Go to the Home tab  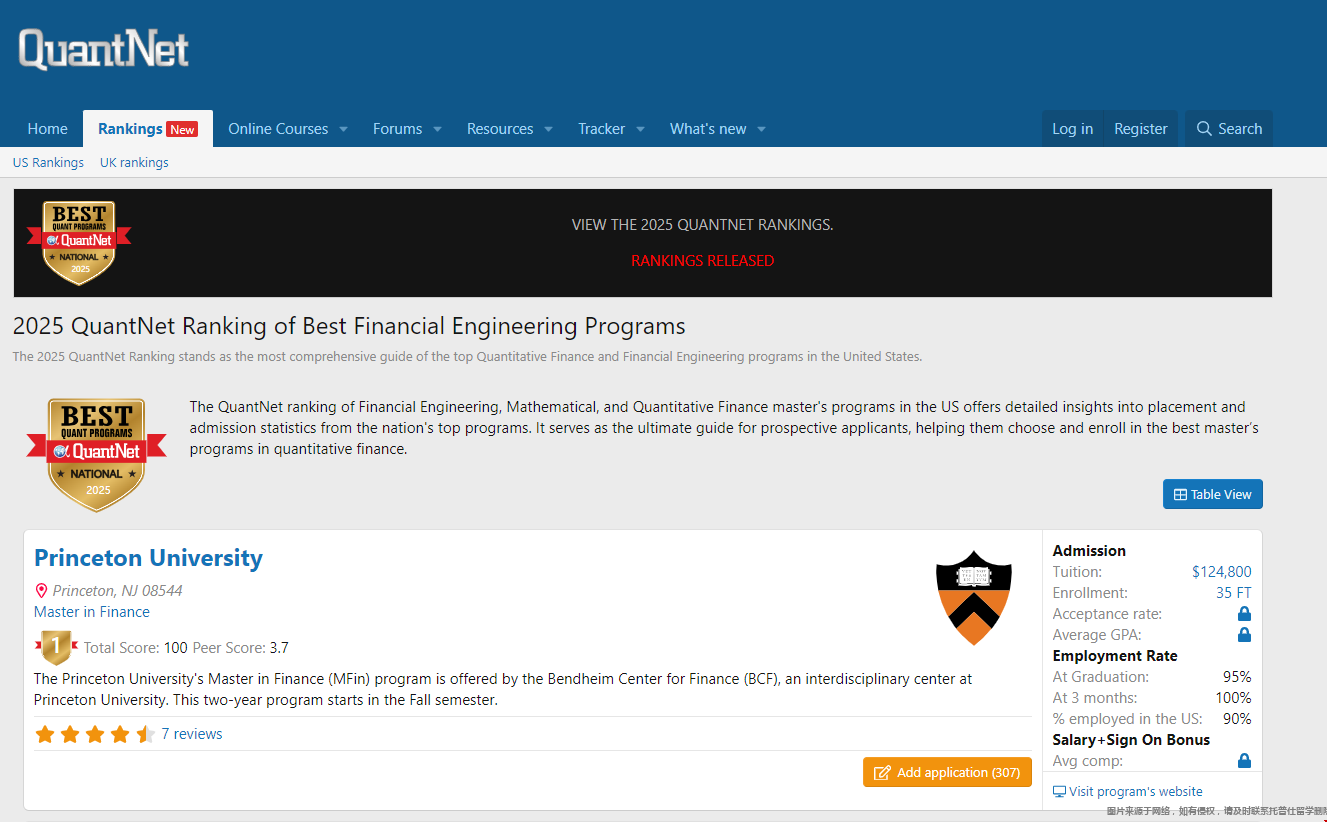tap(48, 129)
